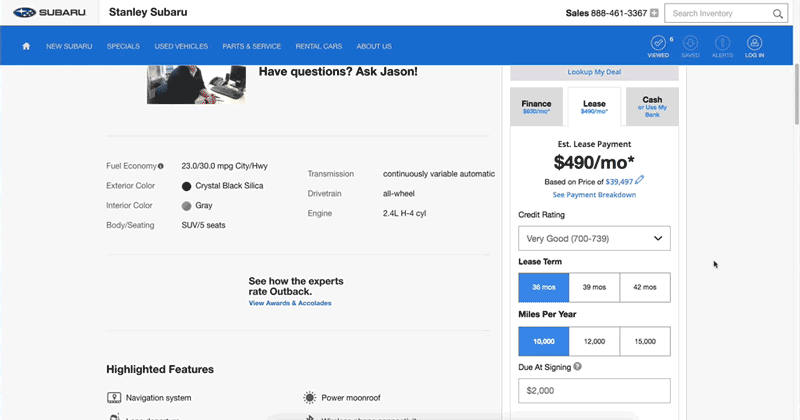800x420 pixels.
Task: Choose 10,000 miles per year
Action: 544,341
